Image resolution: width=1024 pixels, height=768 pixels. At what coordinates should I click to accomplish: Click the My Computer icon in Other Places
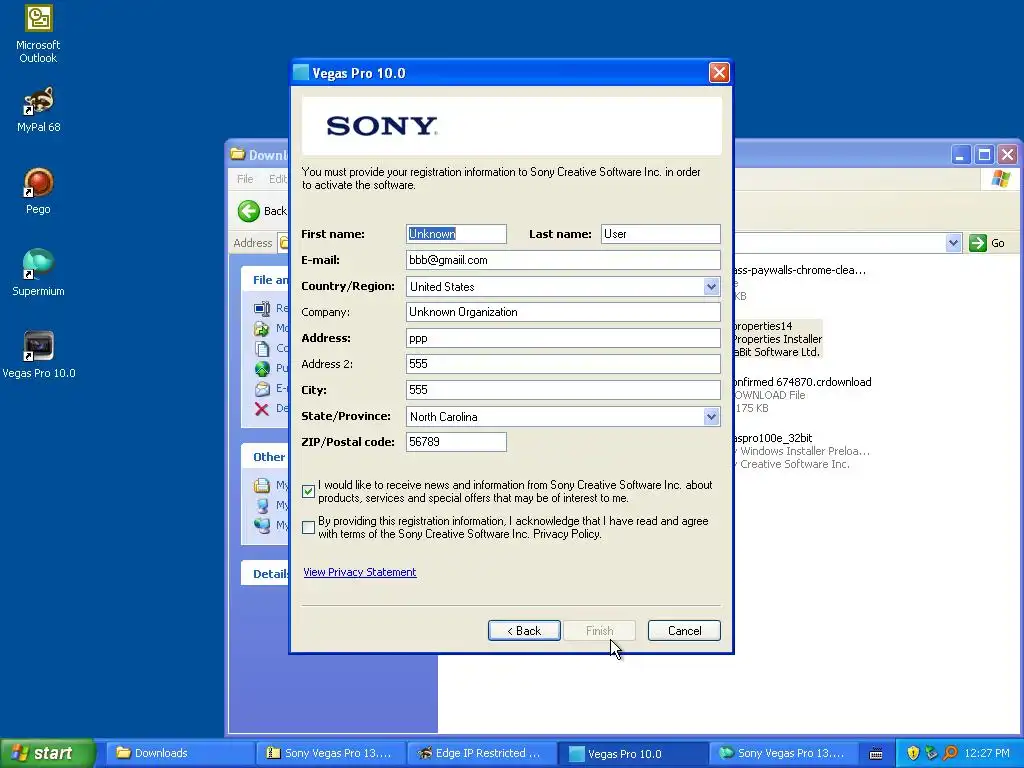coord(262,505)
